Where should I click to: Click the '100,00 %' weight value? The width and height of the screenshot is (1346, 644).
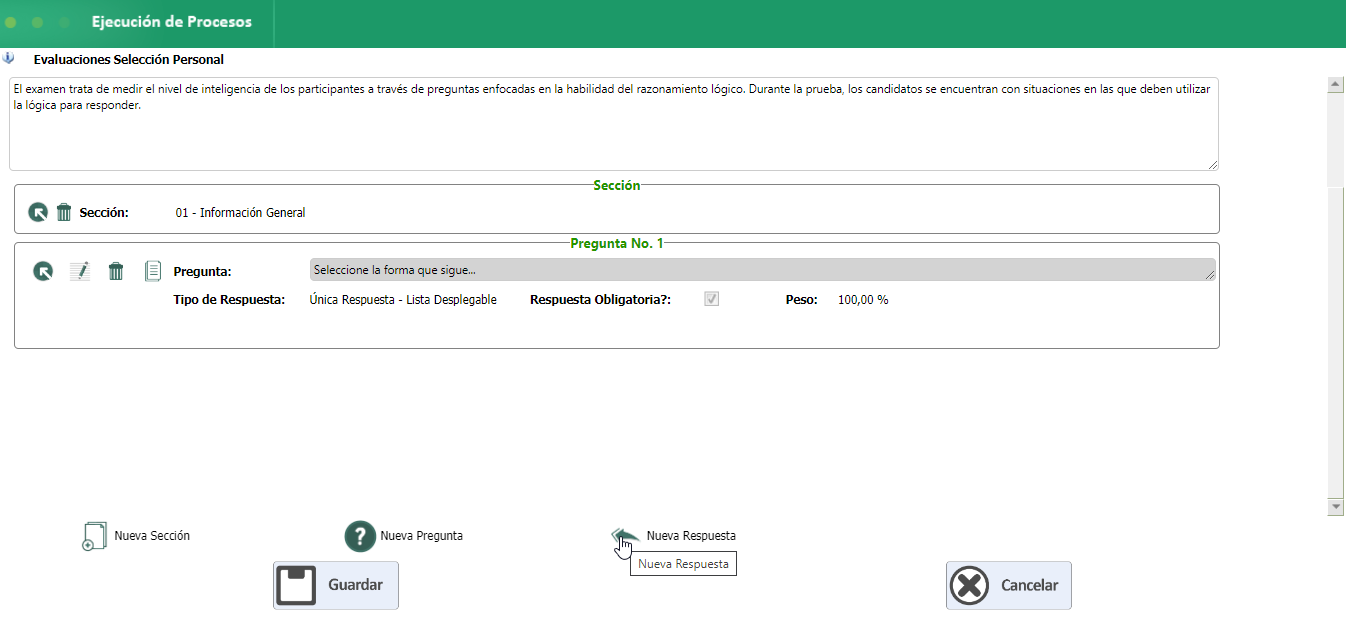pyautogui.click(x=863, y=300)
